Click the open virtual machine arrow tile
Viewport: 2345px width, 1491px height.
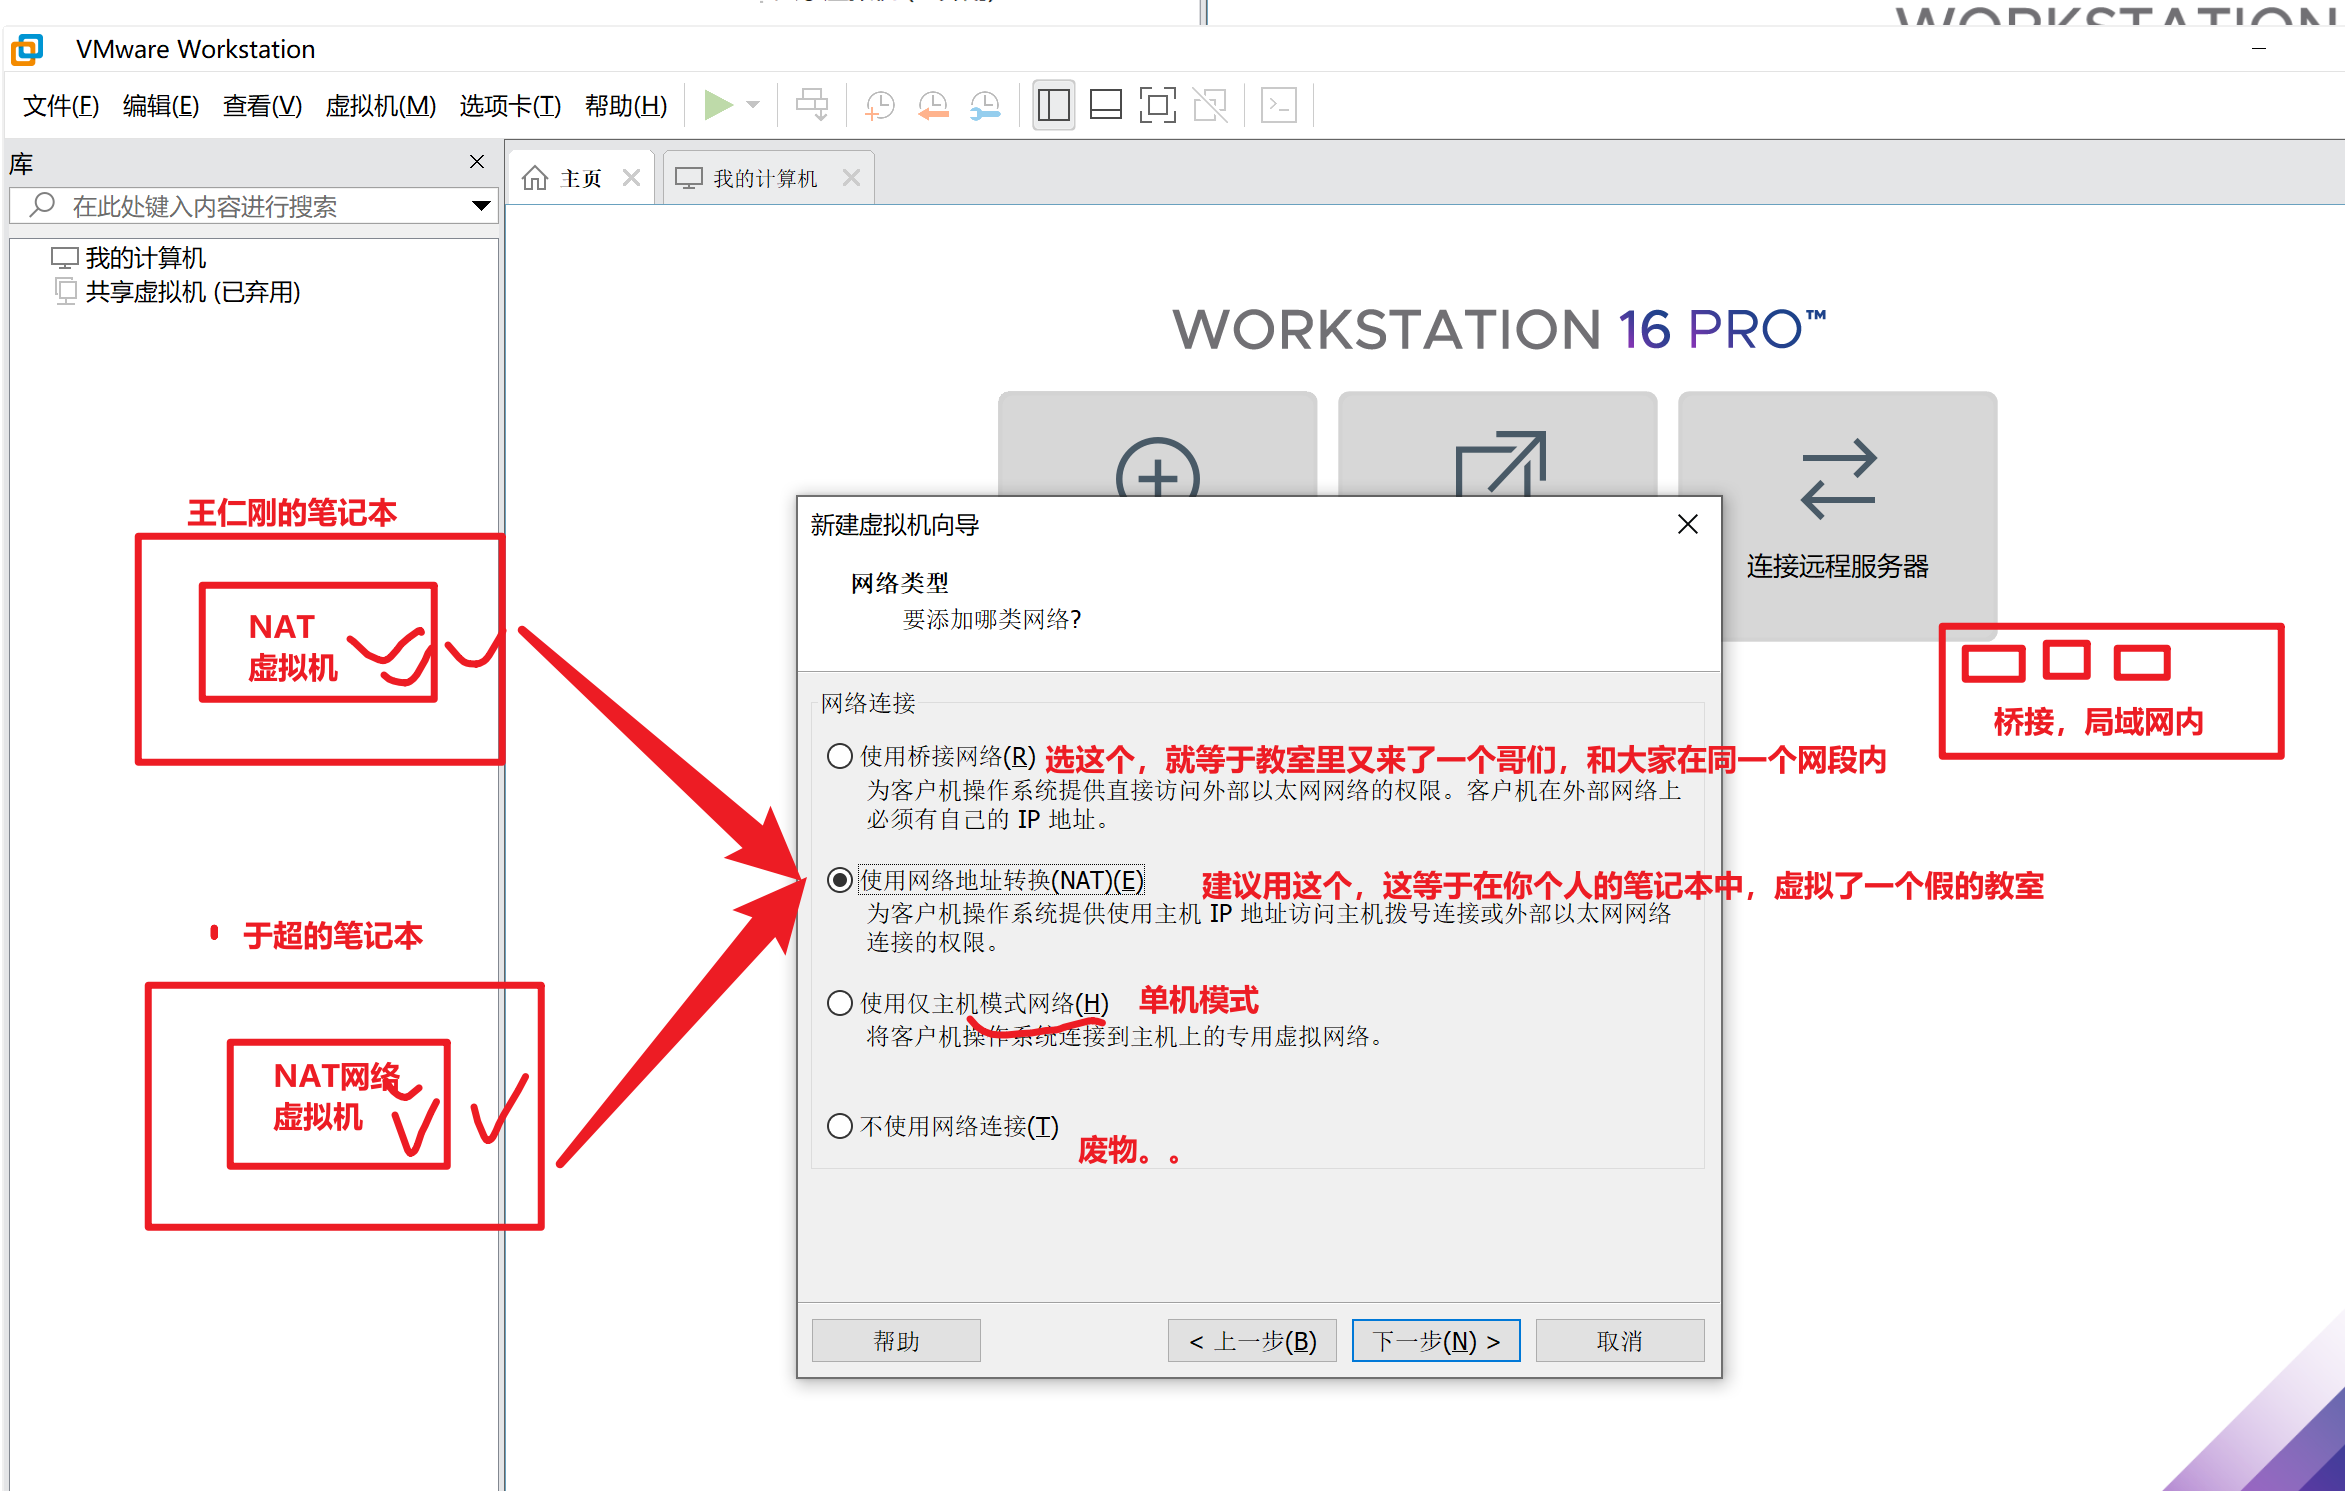(1497, 444)
